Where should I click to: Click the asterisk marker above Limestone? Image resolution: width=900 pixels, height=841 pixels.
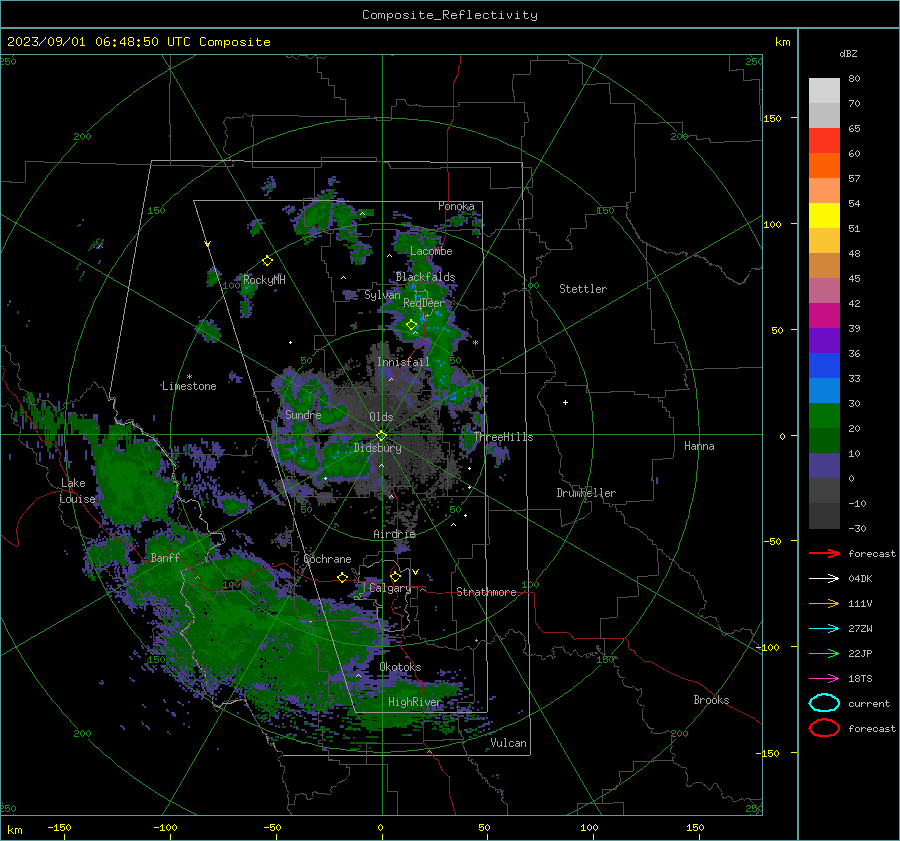pos(189,377)
